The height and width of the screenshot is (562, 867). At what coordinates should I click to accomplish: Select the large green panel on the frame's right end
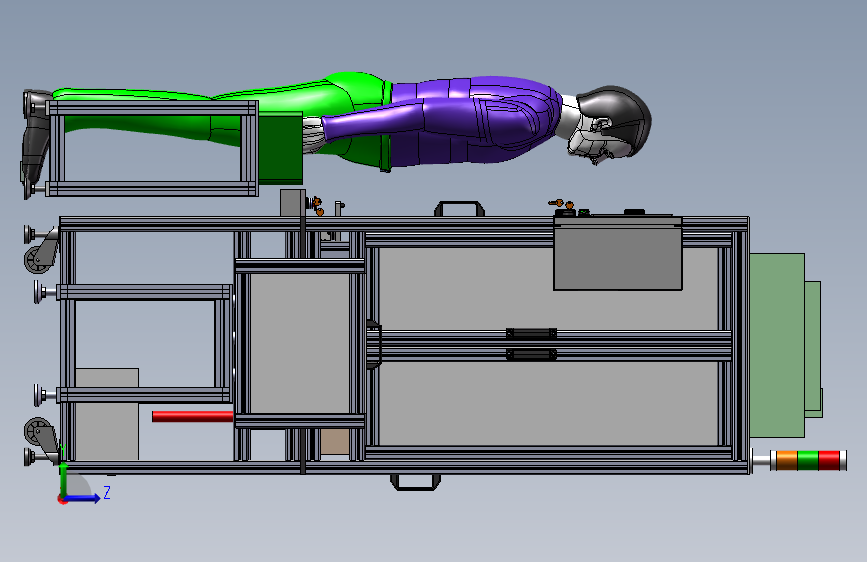coord(777,346)
